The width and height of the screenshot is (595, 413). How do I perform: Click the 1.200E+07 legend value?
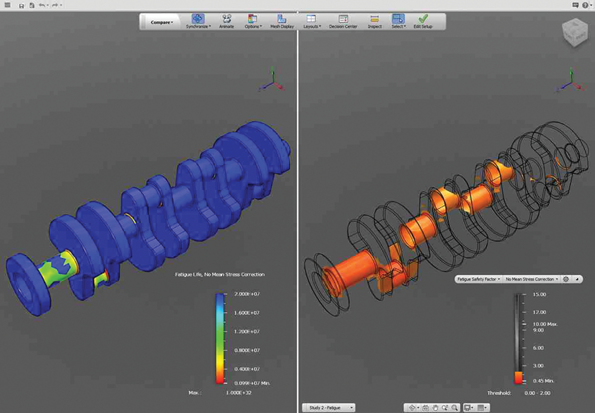click(247, 331)
